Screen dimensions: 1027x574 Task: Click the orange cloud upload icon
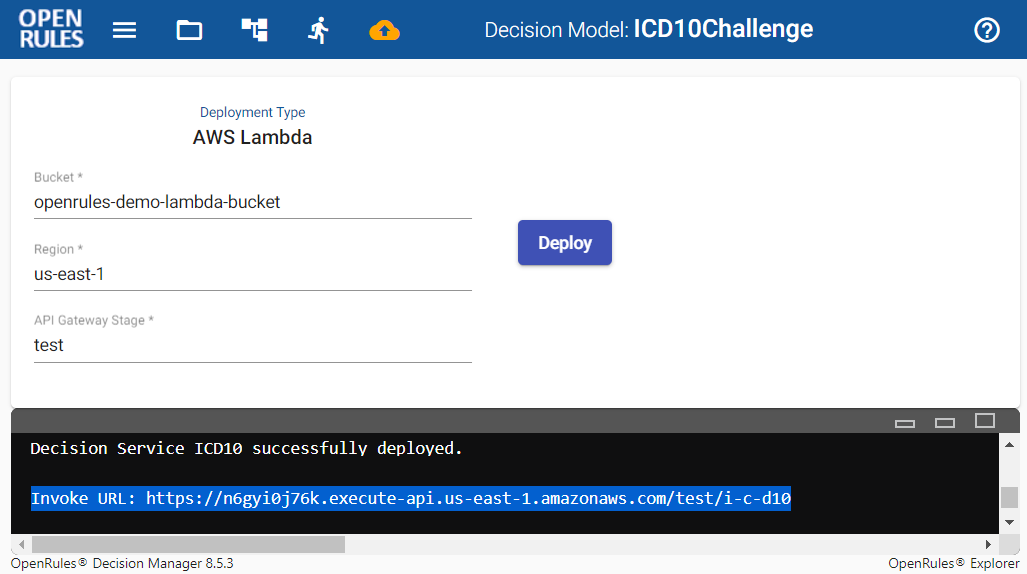[384, 30]
